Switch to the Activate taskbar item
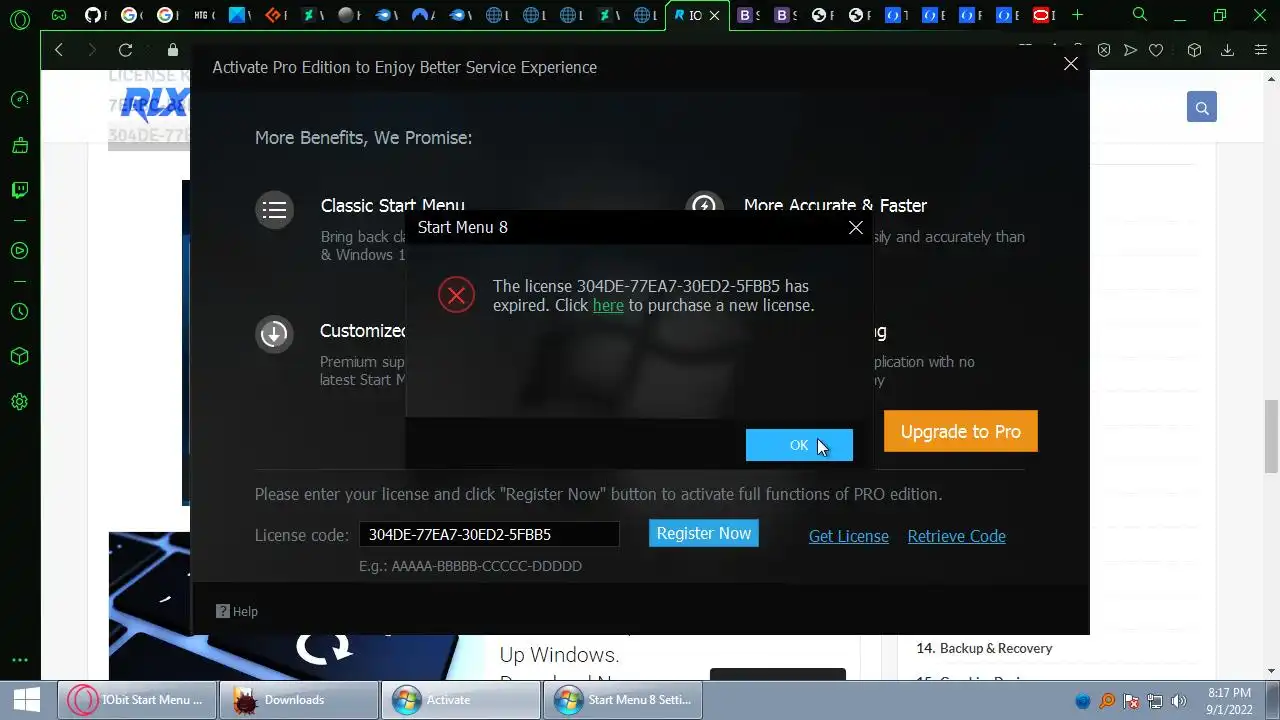 tap(461, 700)
